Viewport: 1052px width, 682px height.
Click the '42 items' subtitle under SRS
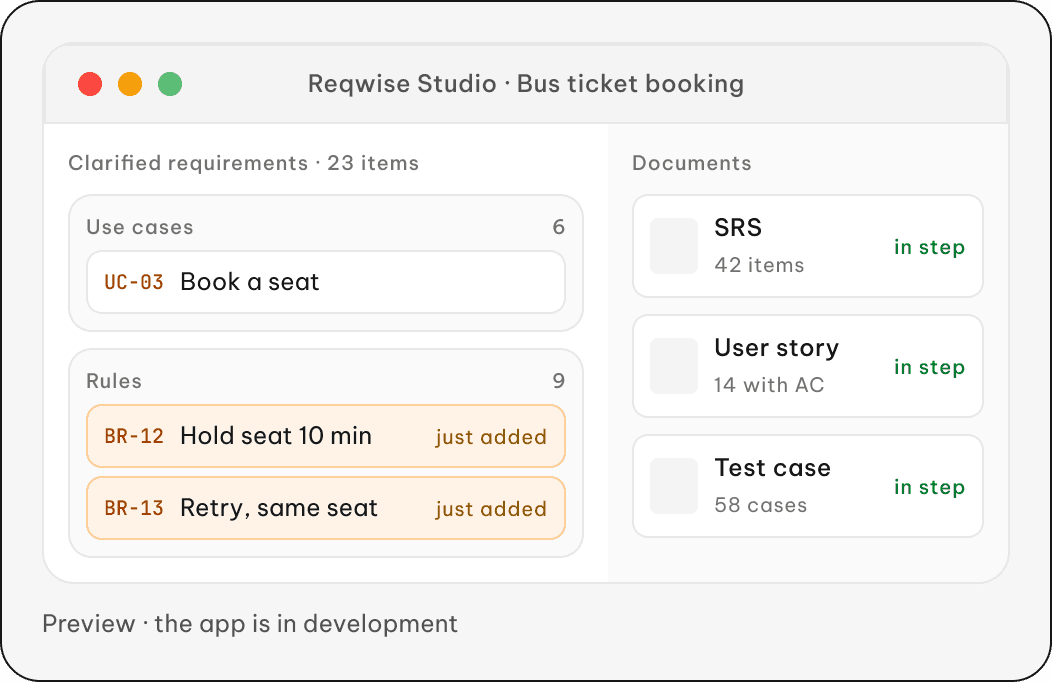(x=759, y=265)
